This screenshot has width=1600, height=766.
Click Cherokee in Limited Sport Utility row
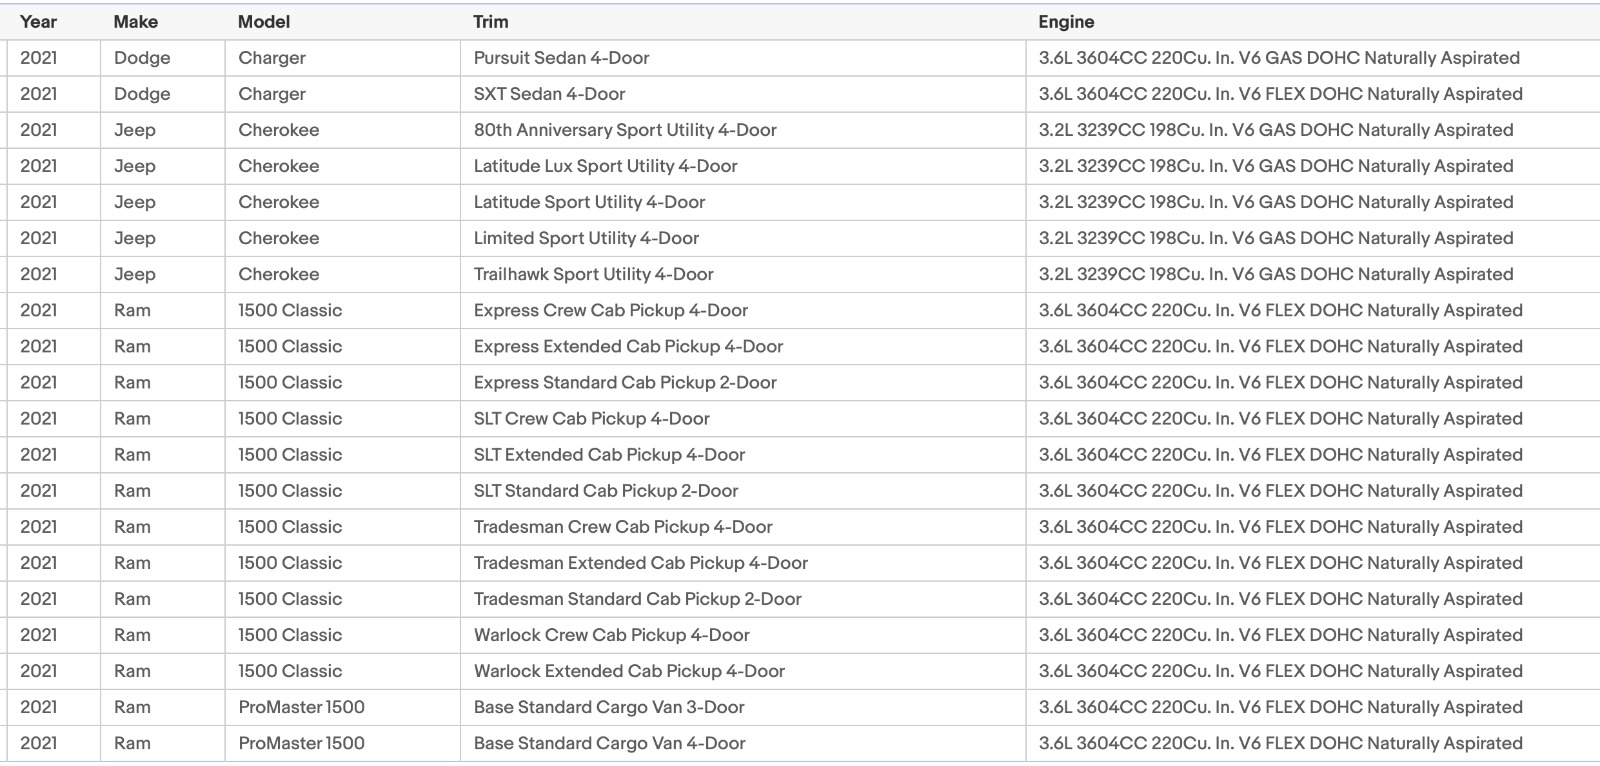[x=279, y=238]
